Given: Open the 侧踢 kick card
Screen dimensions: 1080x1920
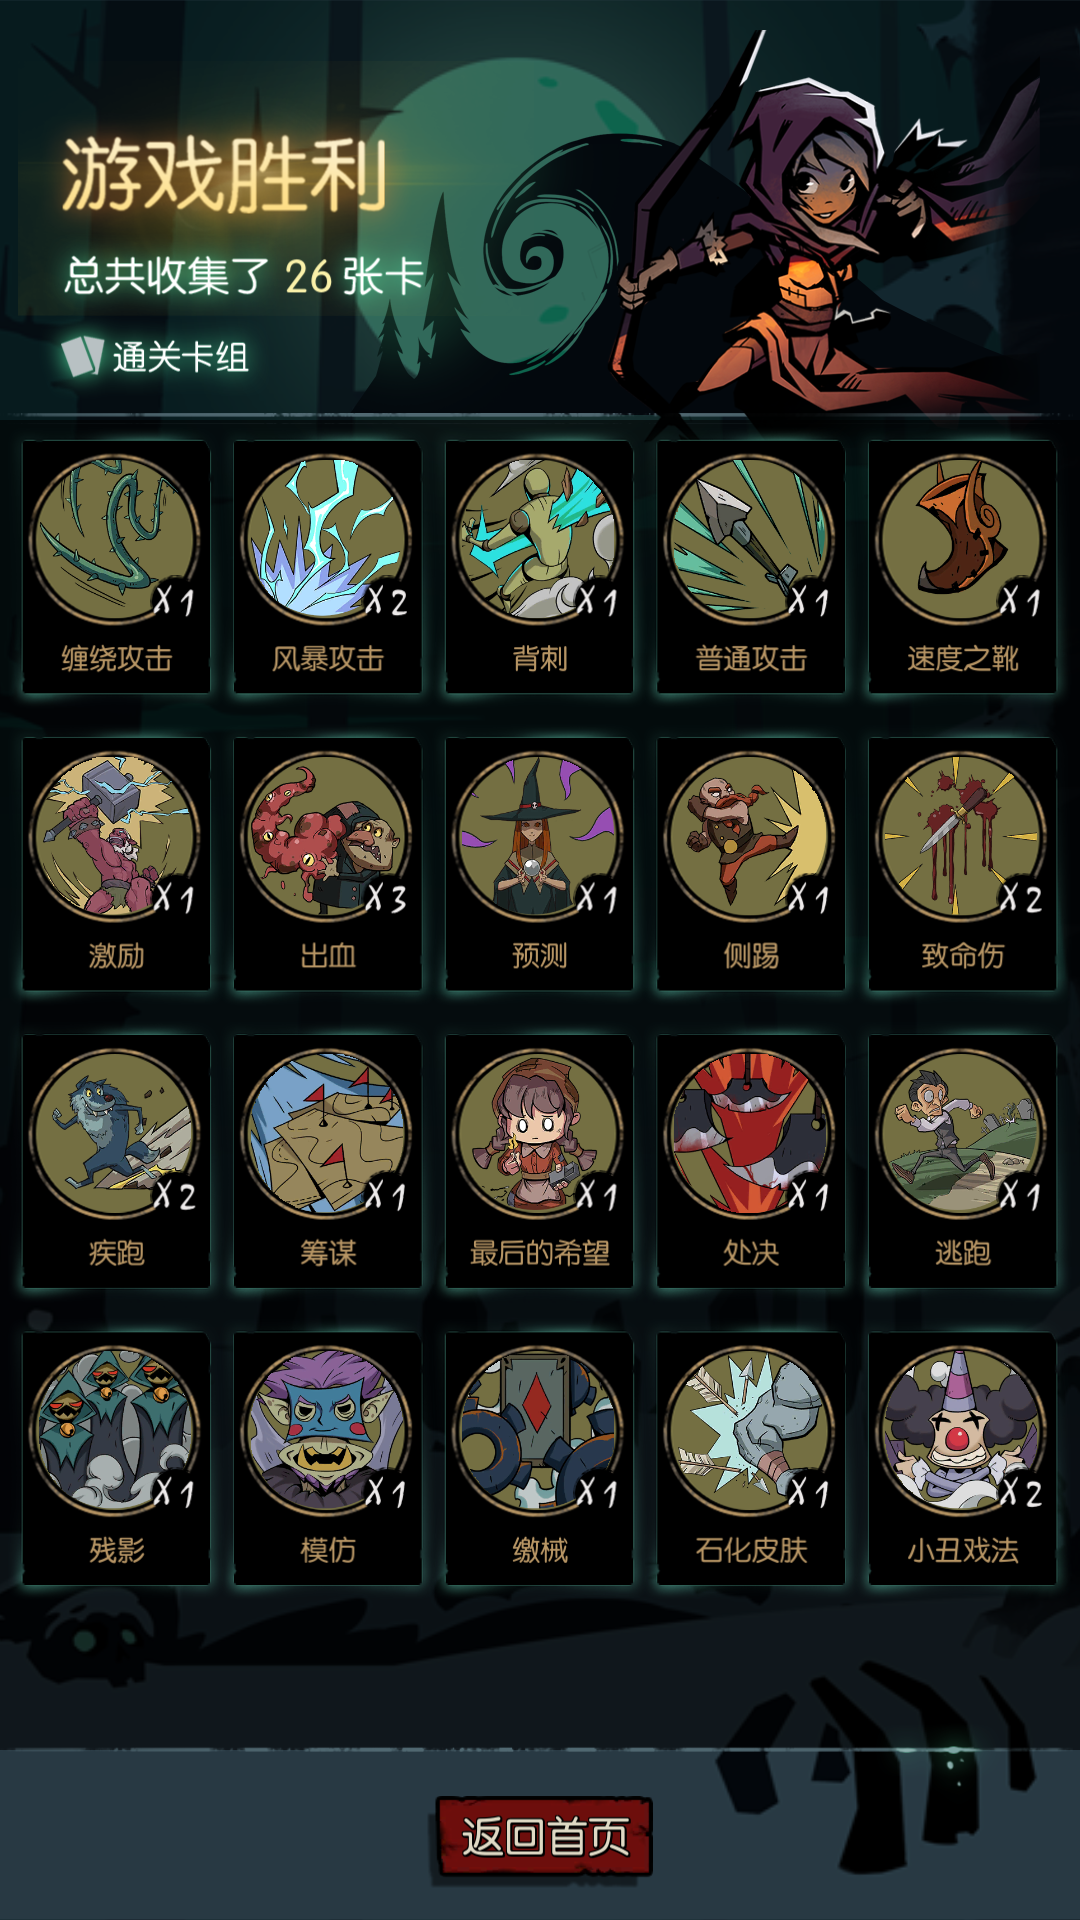Looking at the screenshot, I should (751, 864).
